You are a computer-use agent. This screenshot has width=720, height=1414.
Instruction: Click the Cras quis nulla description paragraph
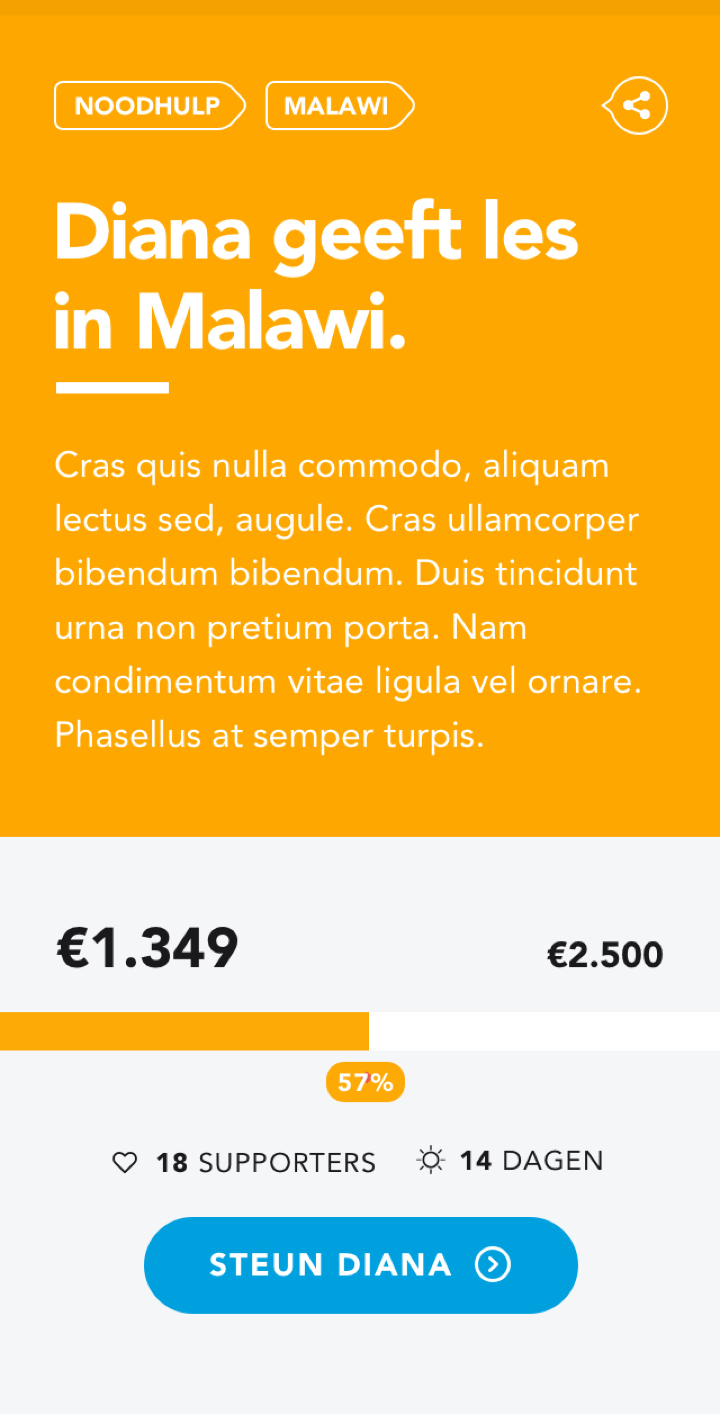pyautogui.click(x=347, y=600)
